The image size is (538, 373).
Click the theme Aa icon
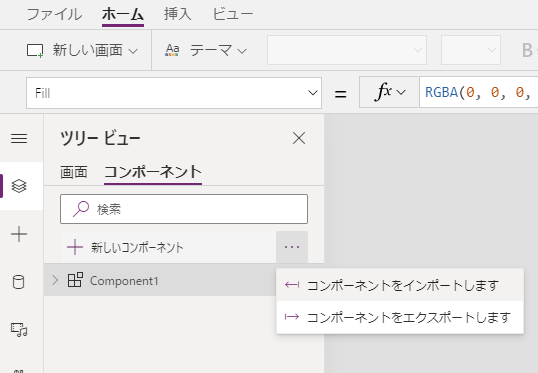[x=172, y=50]
